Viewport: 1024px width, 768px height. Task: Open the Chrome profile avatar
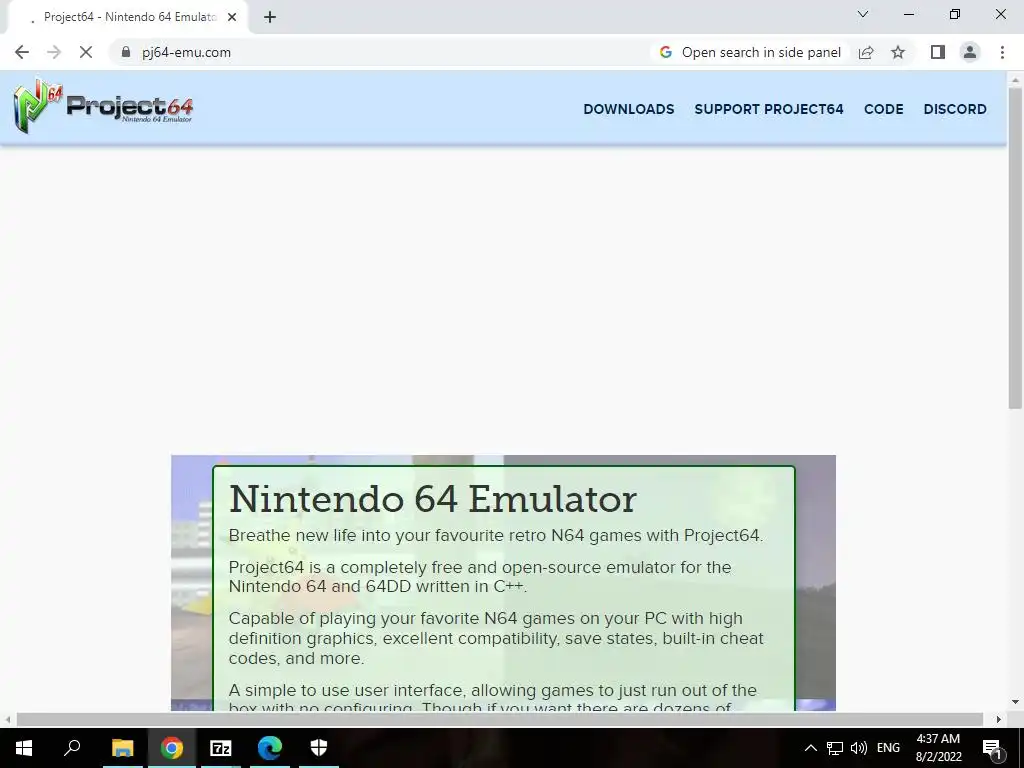pyautogui.click(x=970, y=52)
